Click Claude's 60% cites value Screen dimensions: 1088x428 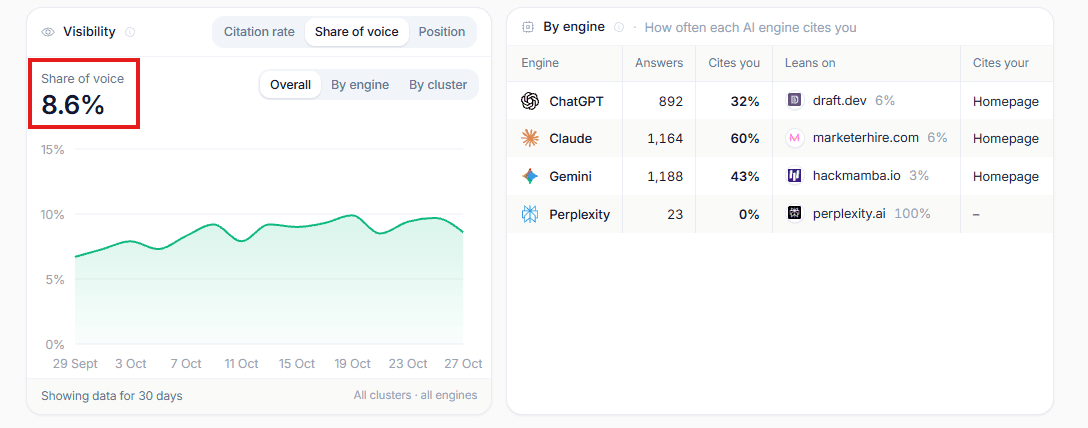[x=745, y=139]
